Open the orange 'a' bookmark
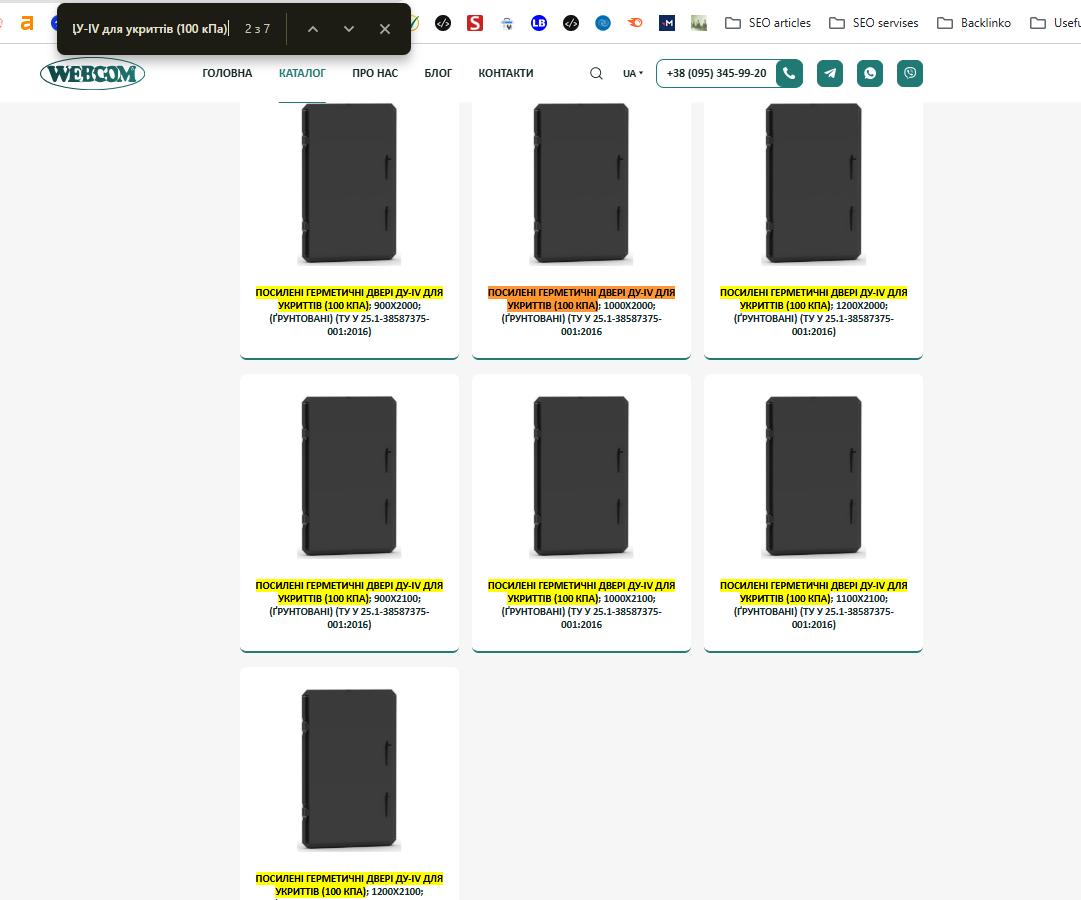Image resolution: width=1081 pixels, height=900 pixels. coord(27,23)
